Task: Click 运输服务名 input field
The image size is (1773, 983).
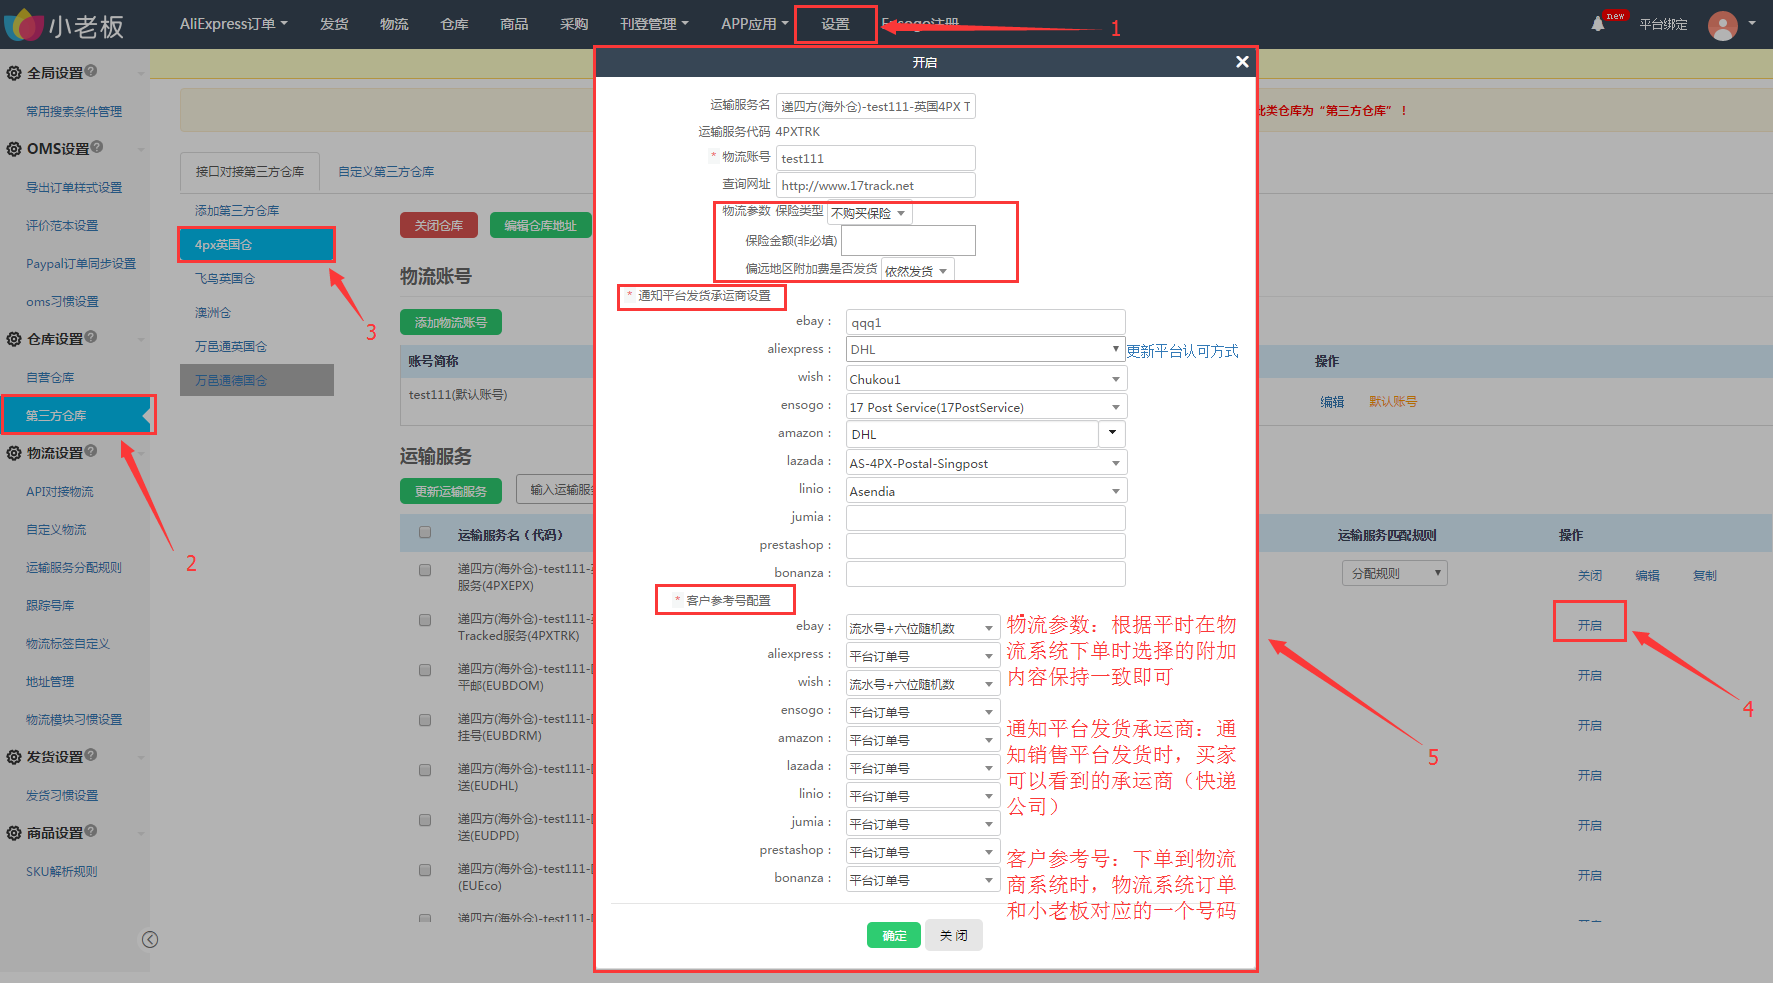Action: [875, 106]
